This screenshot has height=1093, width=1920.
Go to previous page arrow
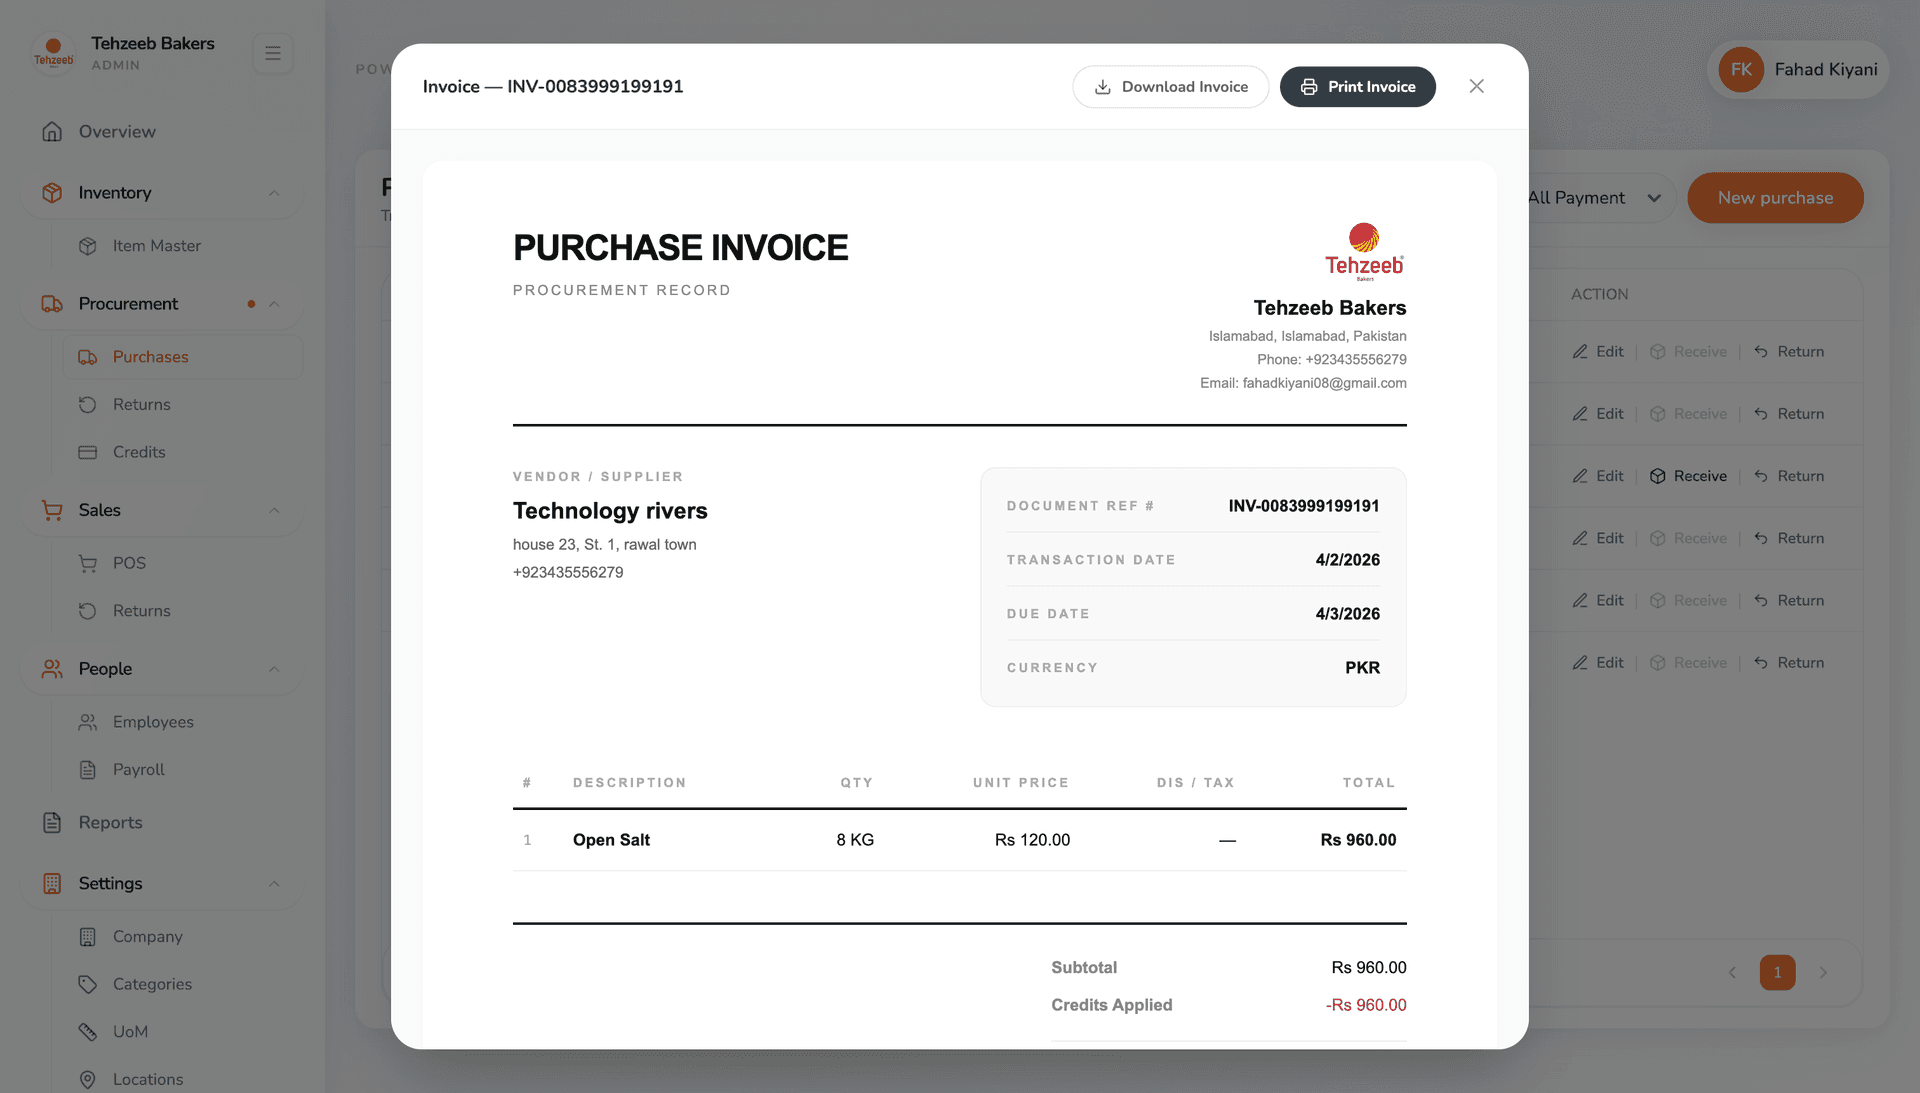pos(1732,972)
